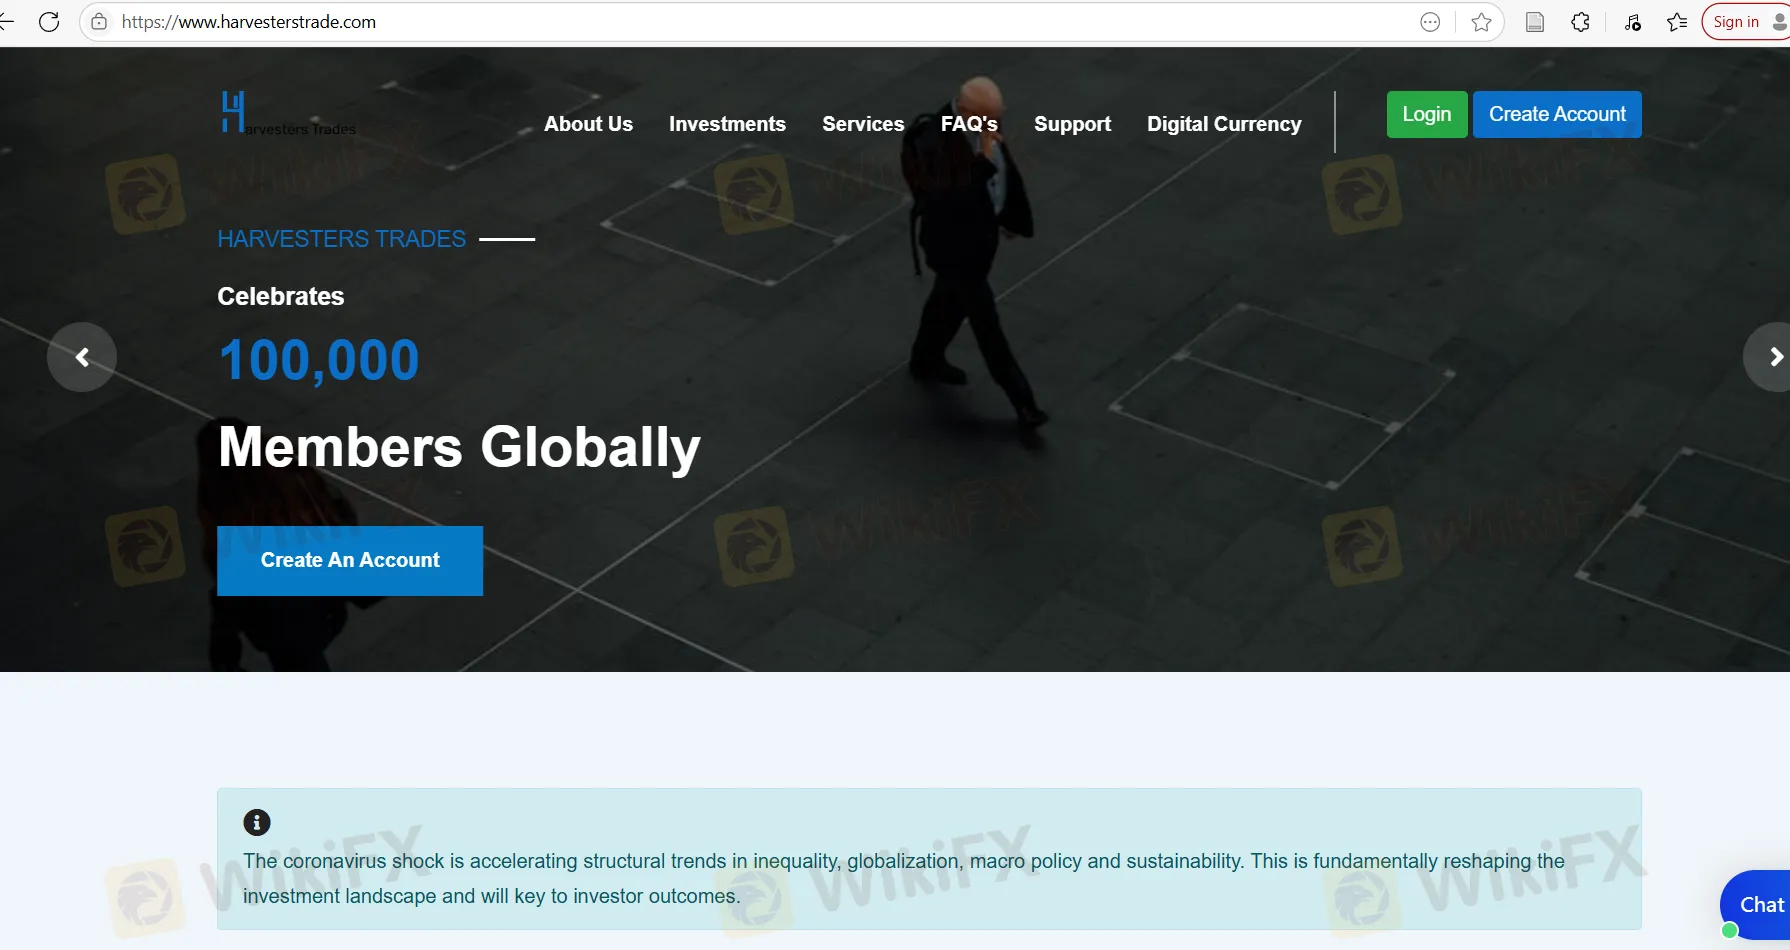Click the green Login button
1790x950 pixels.
tap(1427, 114)
